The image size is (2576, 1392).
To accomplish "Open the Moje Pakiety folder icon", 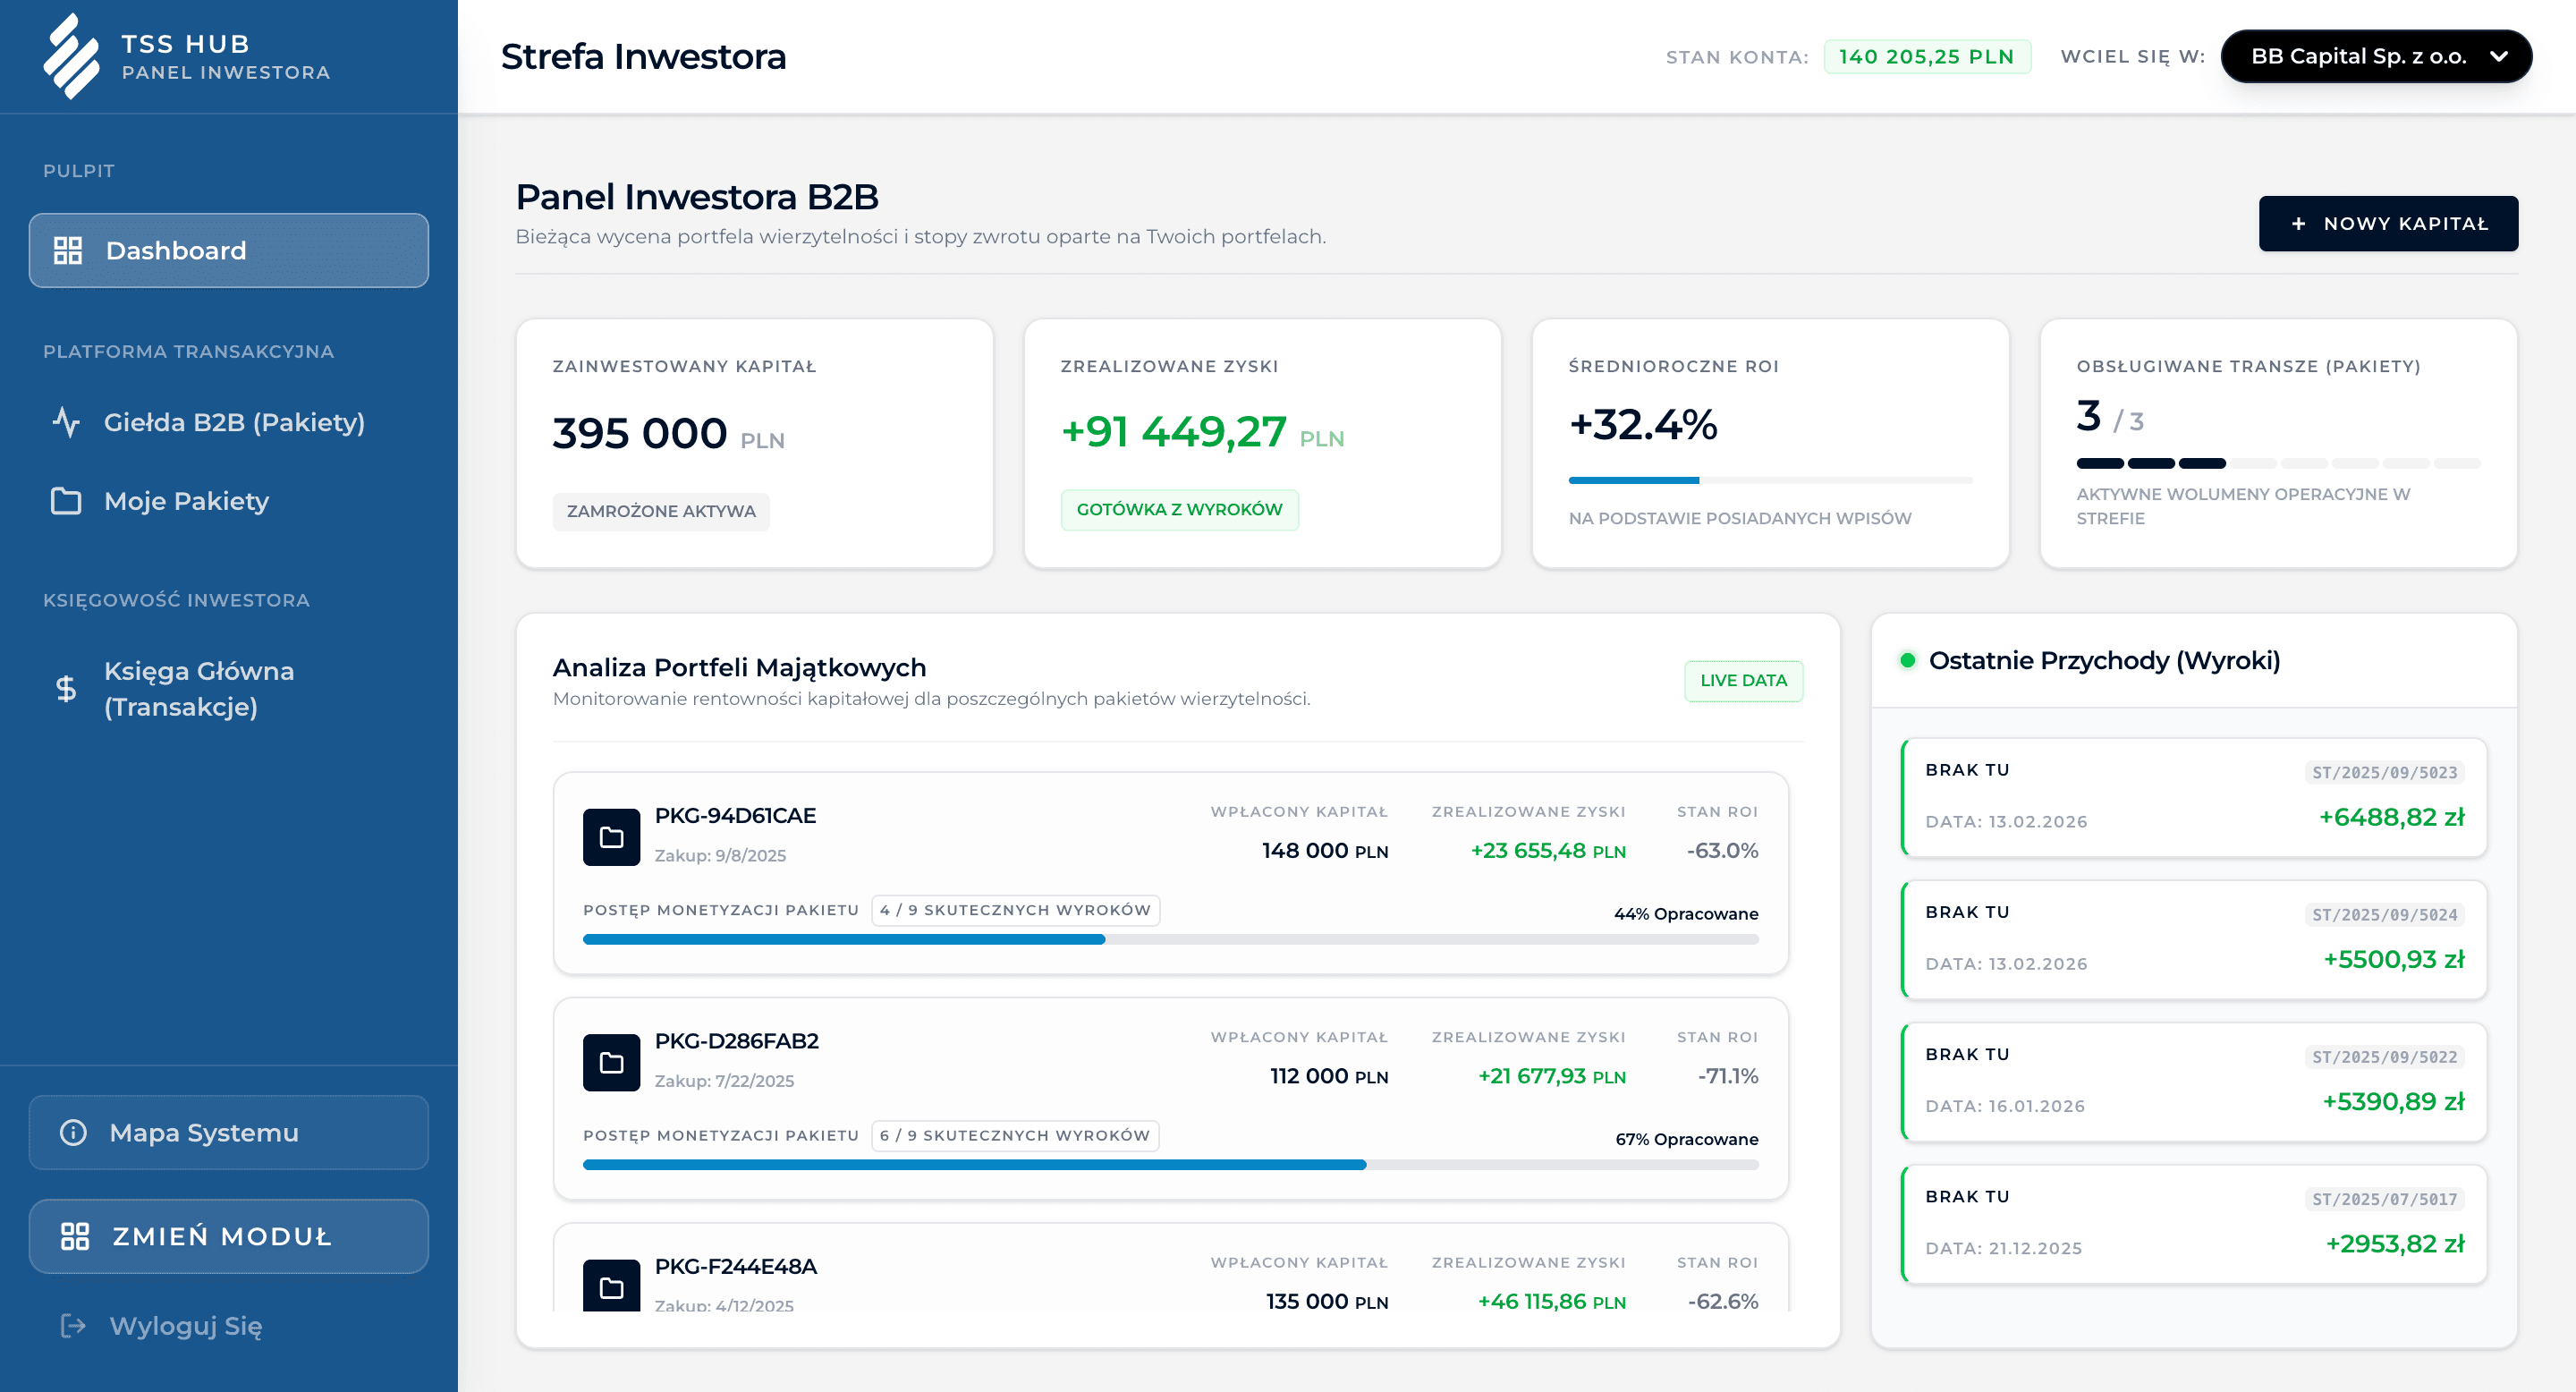I will (x=67, y=501).
